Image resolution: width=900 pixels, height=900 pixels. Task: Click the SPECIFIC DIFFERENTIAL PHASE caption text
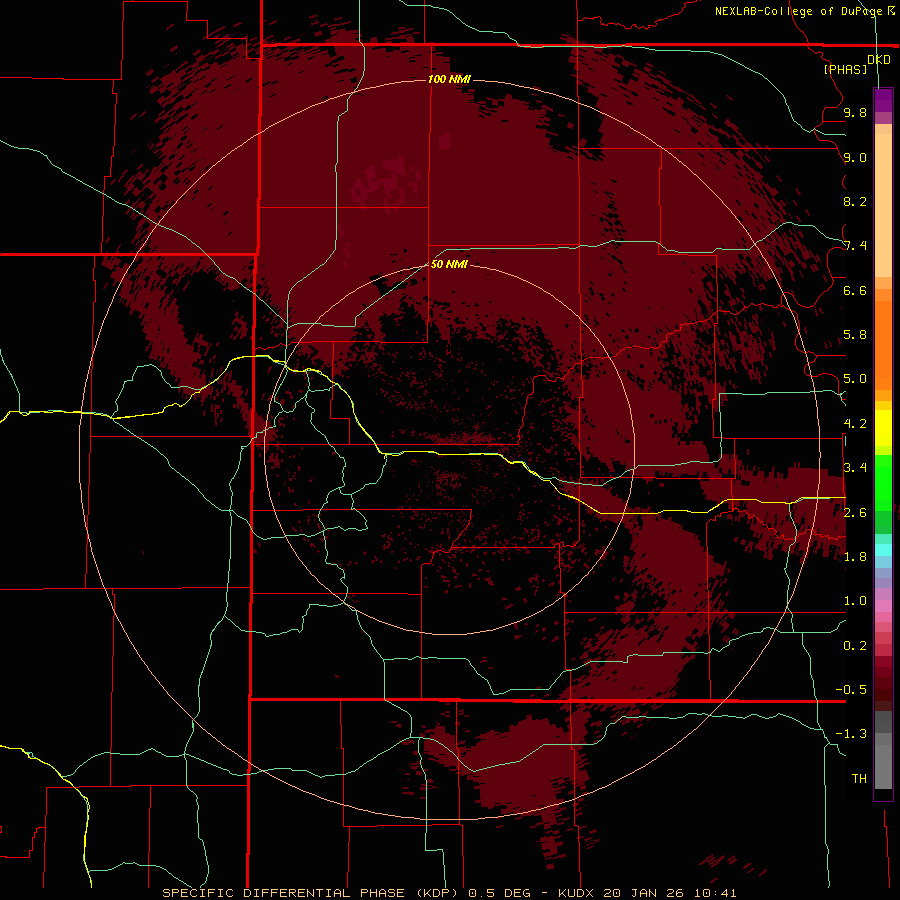pos(284,893)
